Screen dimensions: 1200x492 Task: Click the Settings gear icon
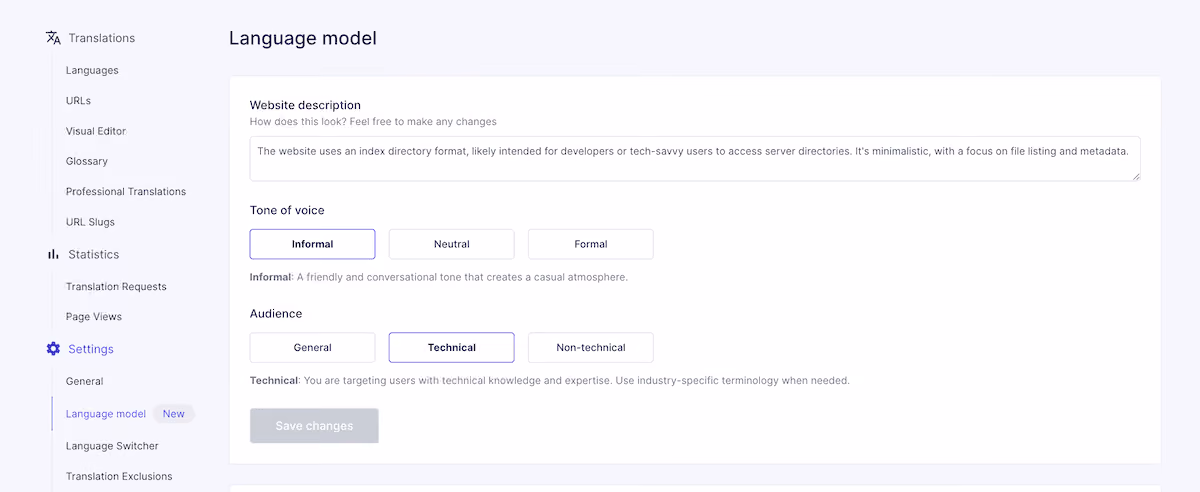pos(53,349)
